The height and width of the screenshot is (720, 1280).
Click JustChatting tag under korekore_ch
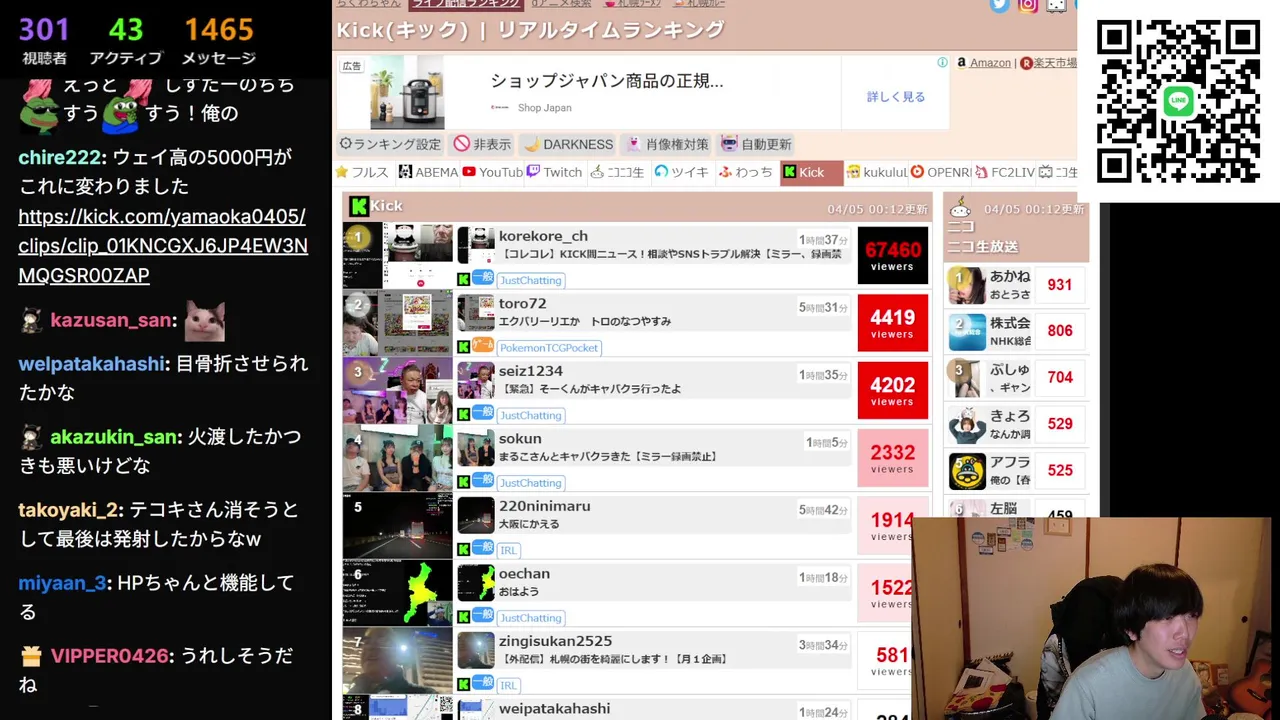[531, 280]
